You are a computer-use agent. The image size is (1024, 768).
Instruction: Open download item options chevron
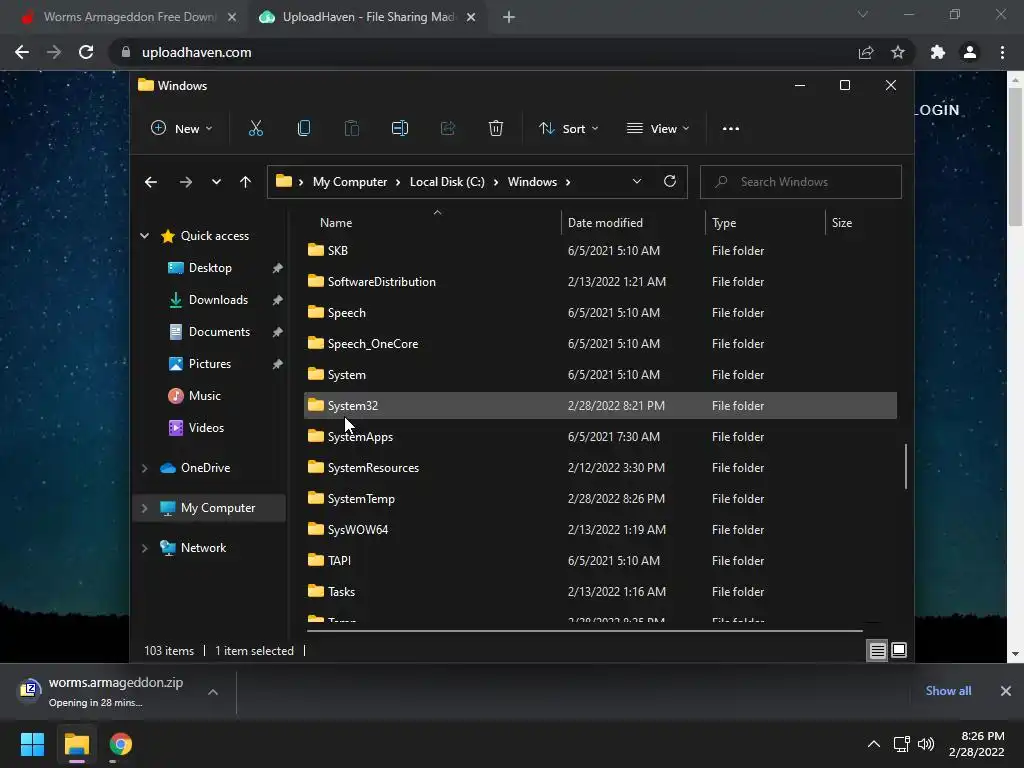click(x=213, y=692)
